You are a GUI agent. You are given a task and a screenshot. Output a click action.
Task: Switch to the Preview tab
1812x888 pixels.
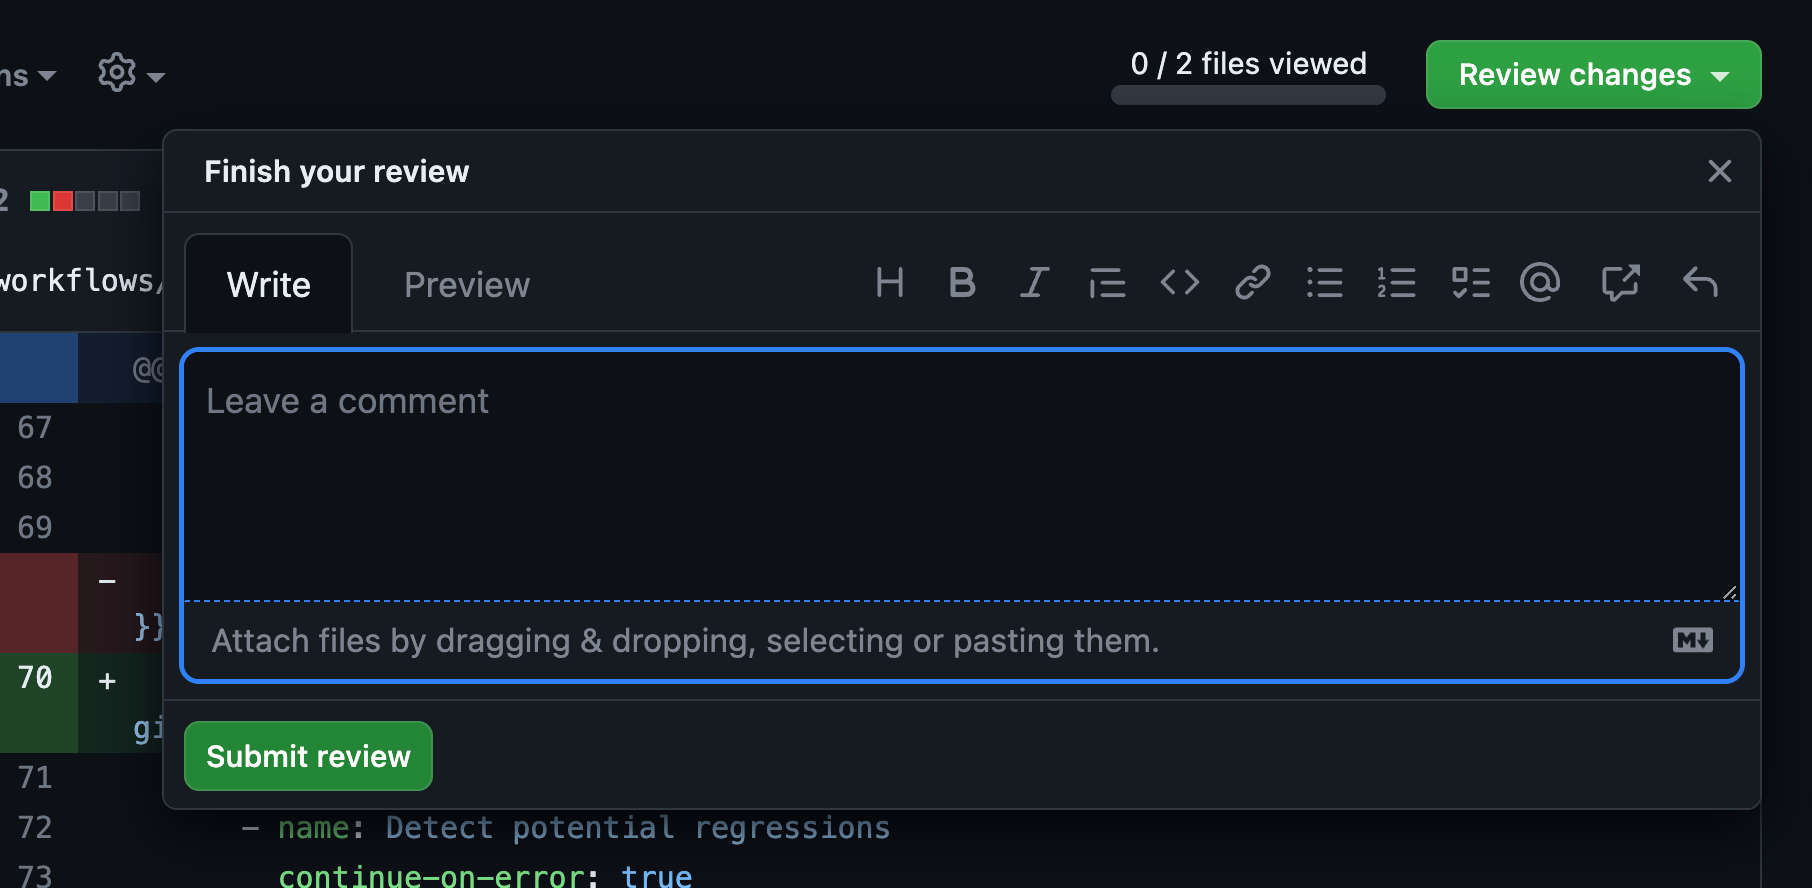click(x=466, y=284)
